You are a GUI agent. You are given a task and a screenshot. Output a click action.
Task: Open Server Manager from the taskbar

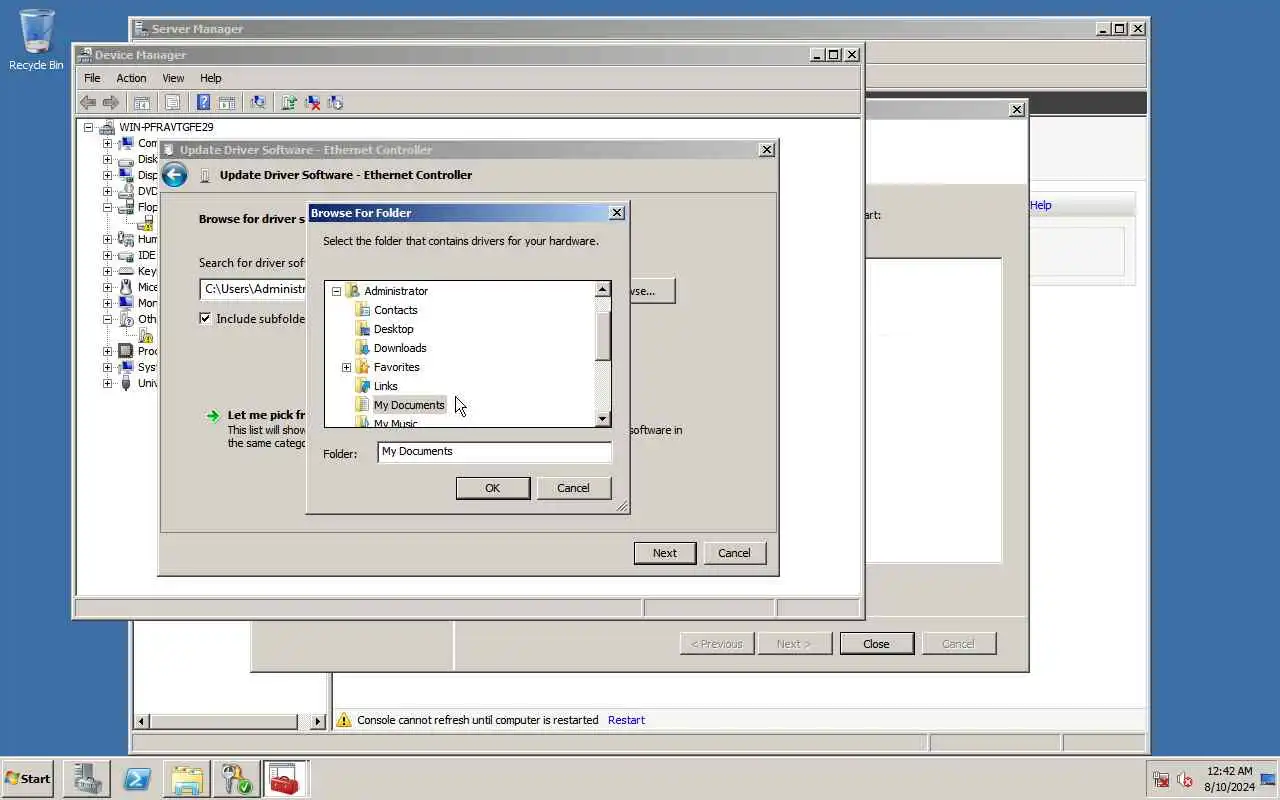[87, 779]
